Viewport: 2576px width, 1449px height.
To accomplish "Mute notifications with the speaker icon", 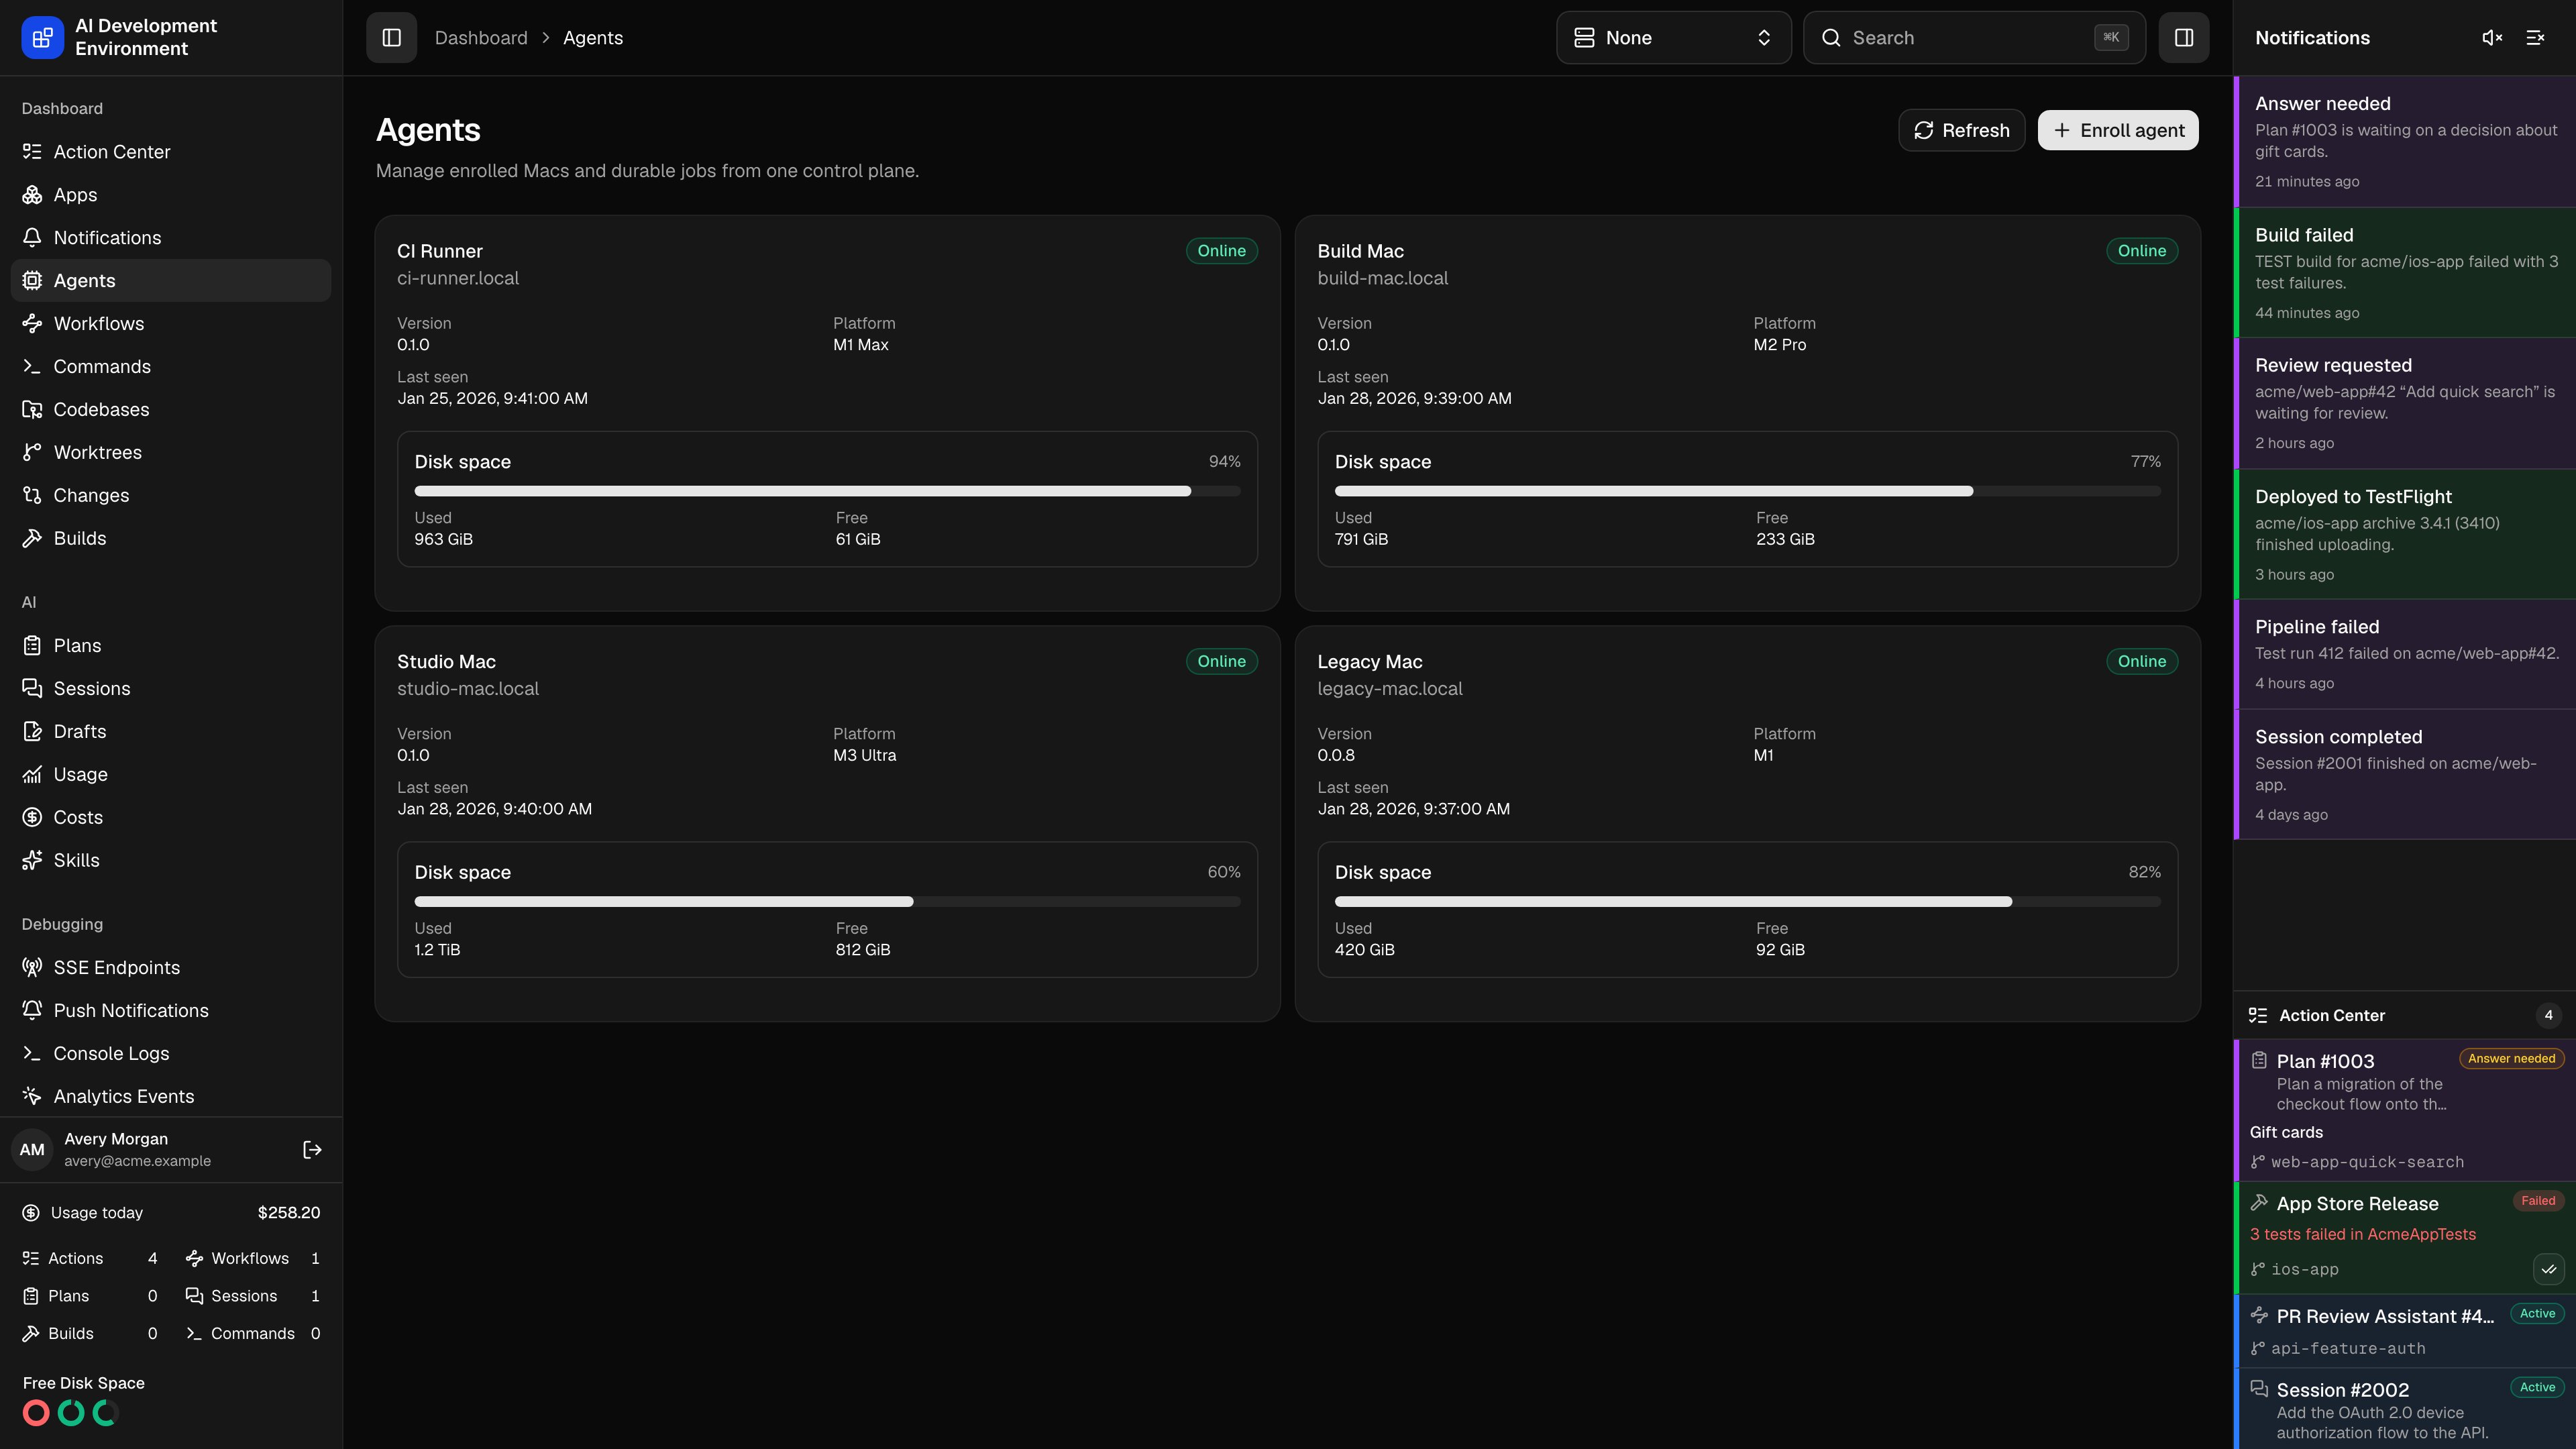I will pyautogui.click(x=2492, y=37).
